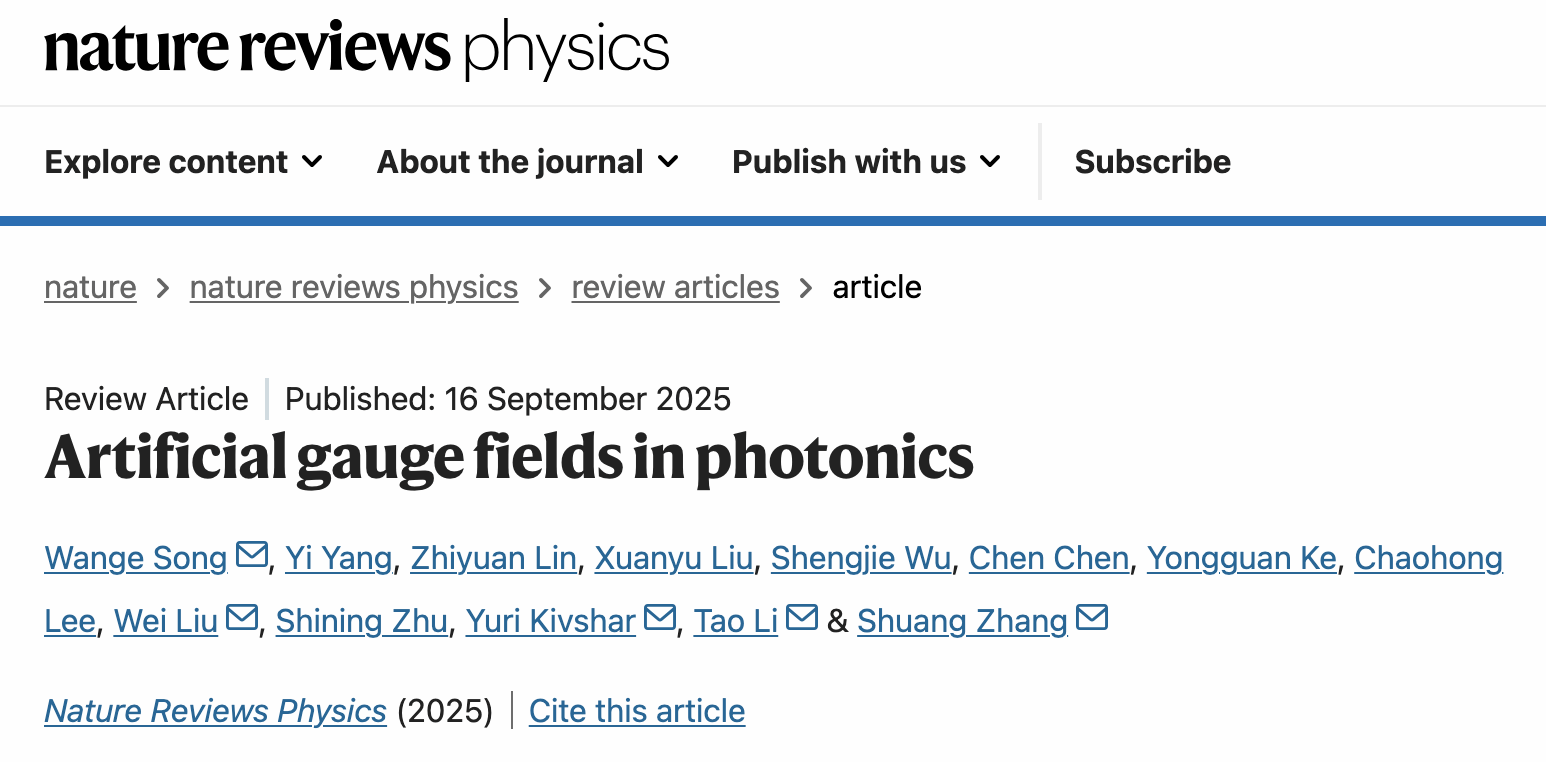Open author Chen Chen's profile link
This screenshot has height=762, width=1546.
(1049, 558)
